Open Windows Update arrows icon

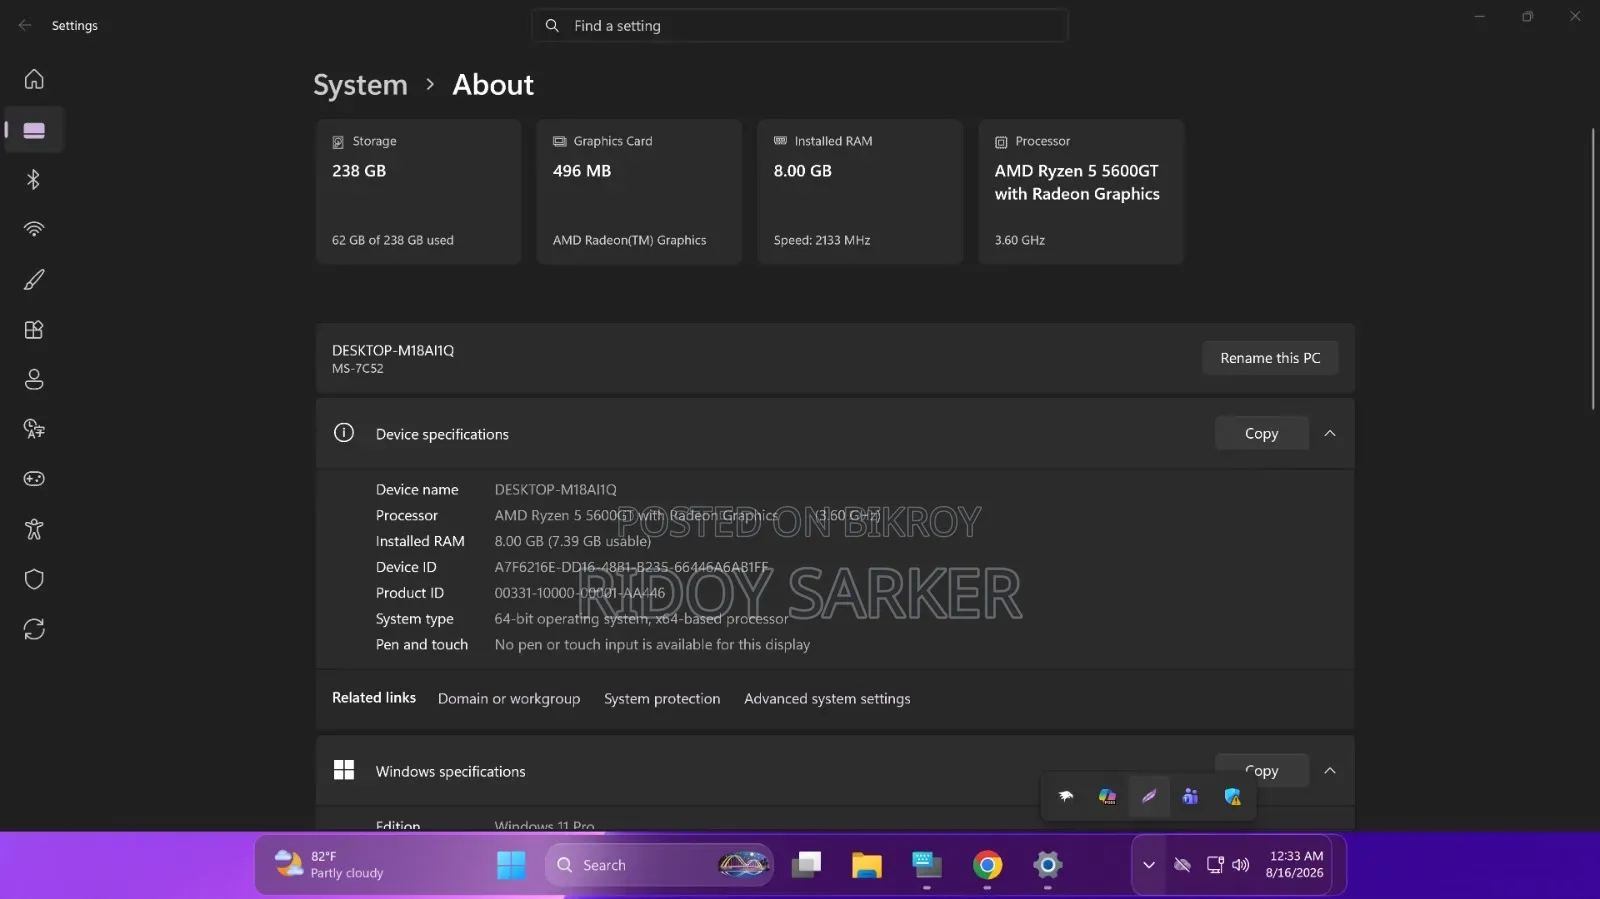34,629
